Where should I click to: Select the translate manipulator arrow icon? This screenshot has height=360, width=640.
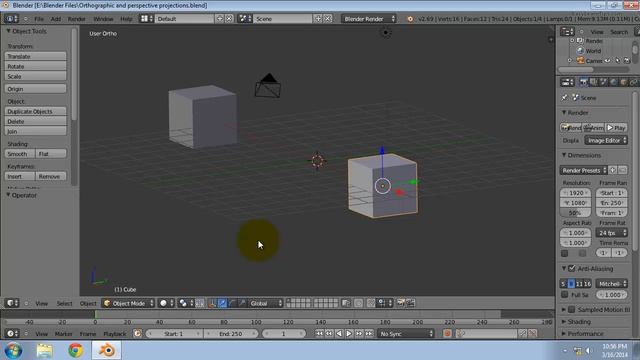pos(222,303)
